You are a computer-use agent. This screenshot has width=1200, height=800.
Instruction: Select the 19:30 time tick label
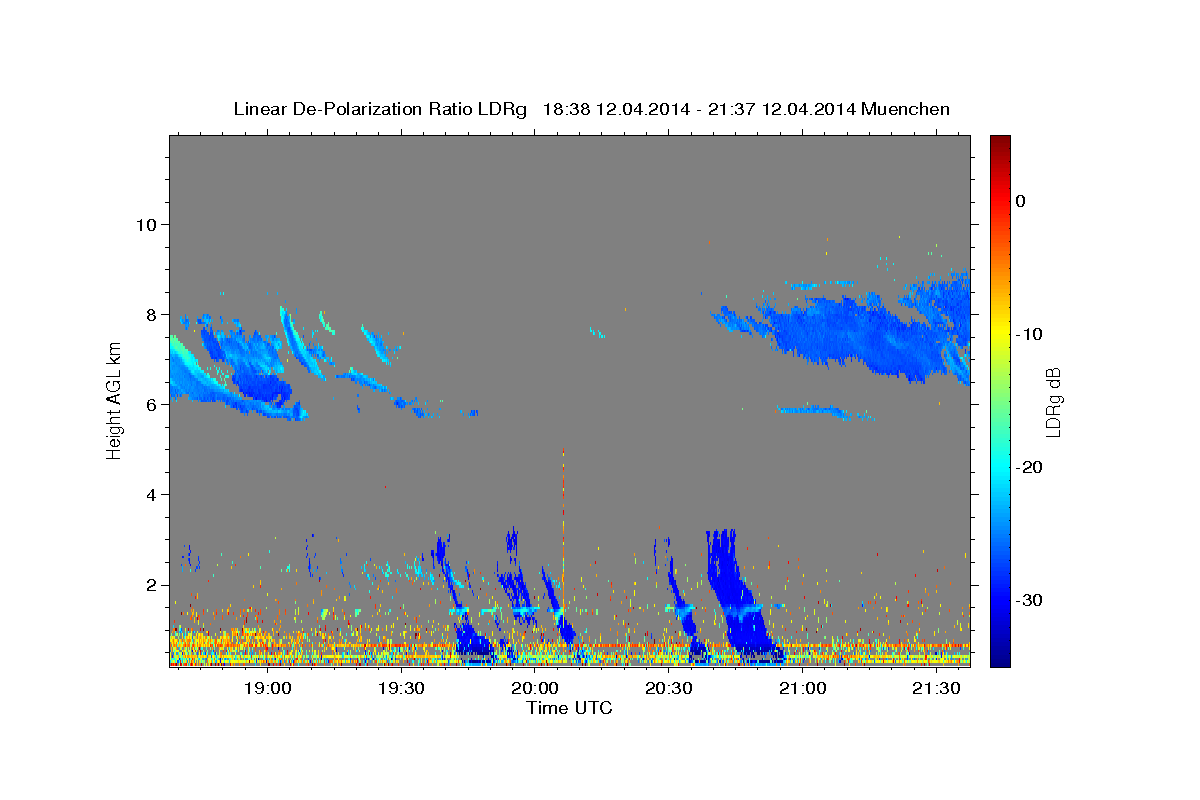click(401, 689)
